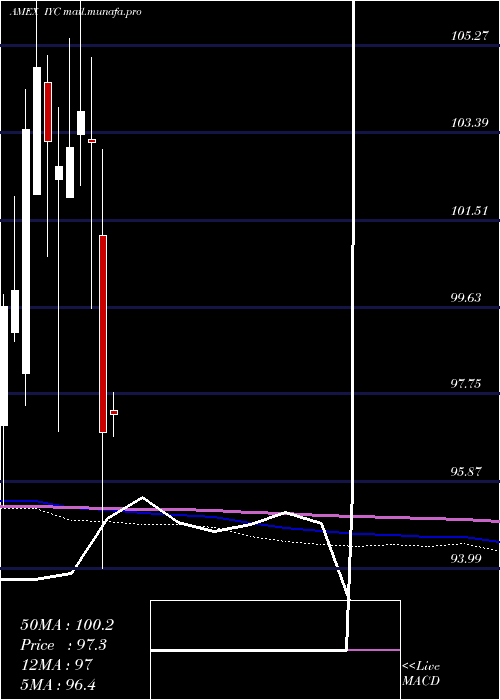Image resolution: width=500 pixels, height=700 pixels.
Task: Click the 105.27 price axis label
Action: coord(470,36)
